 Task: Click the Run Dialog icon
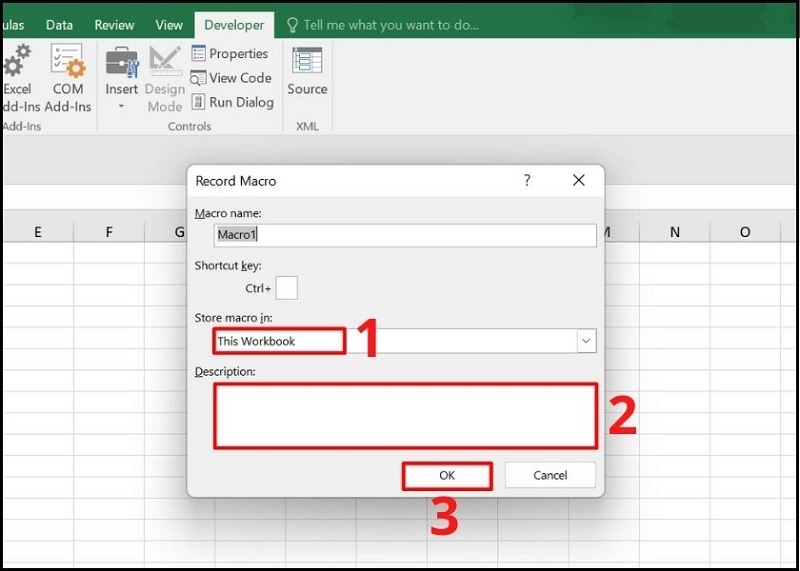click(x=231, y=102)
